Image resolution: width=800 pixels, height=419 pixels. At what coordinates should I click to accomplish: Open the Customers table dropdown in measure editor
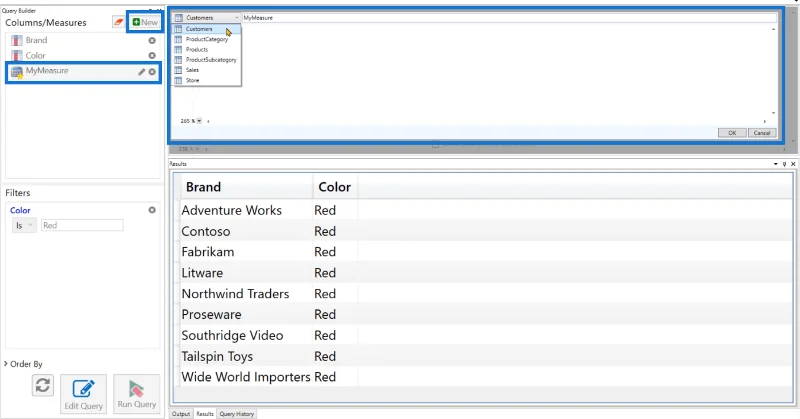(x=207, y=17)
